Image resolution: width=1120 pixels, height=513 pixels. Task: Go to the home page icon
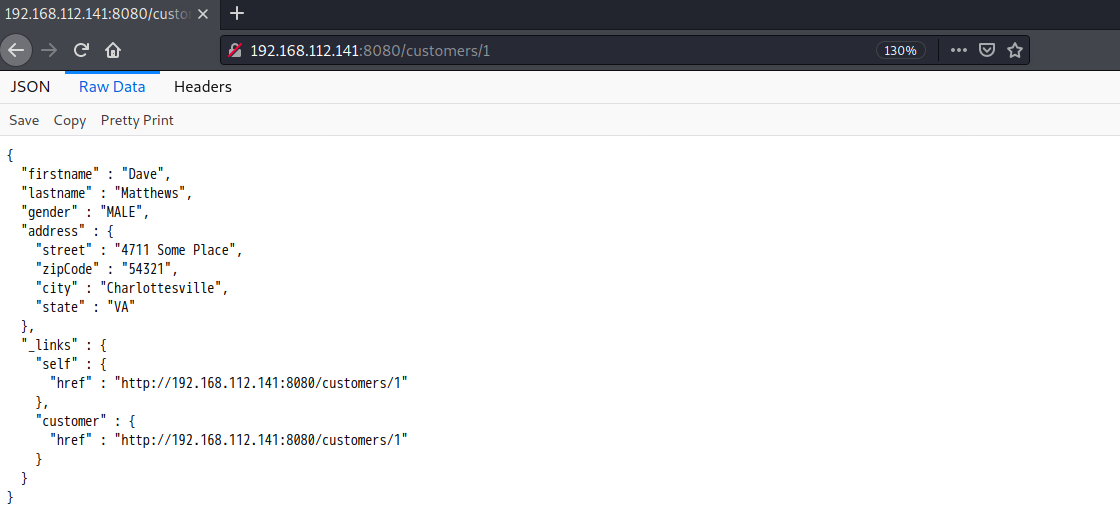pos(113,50)
